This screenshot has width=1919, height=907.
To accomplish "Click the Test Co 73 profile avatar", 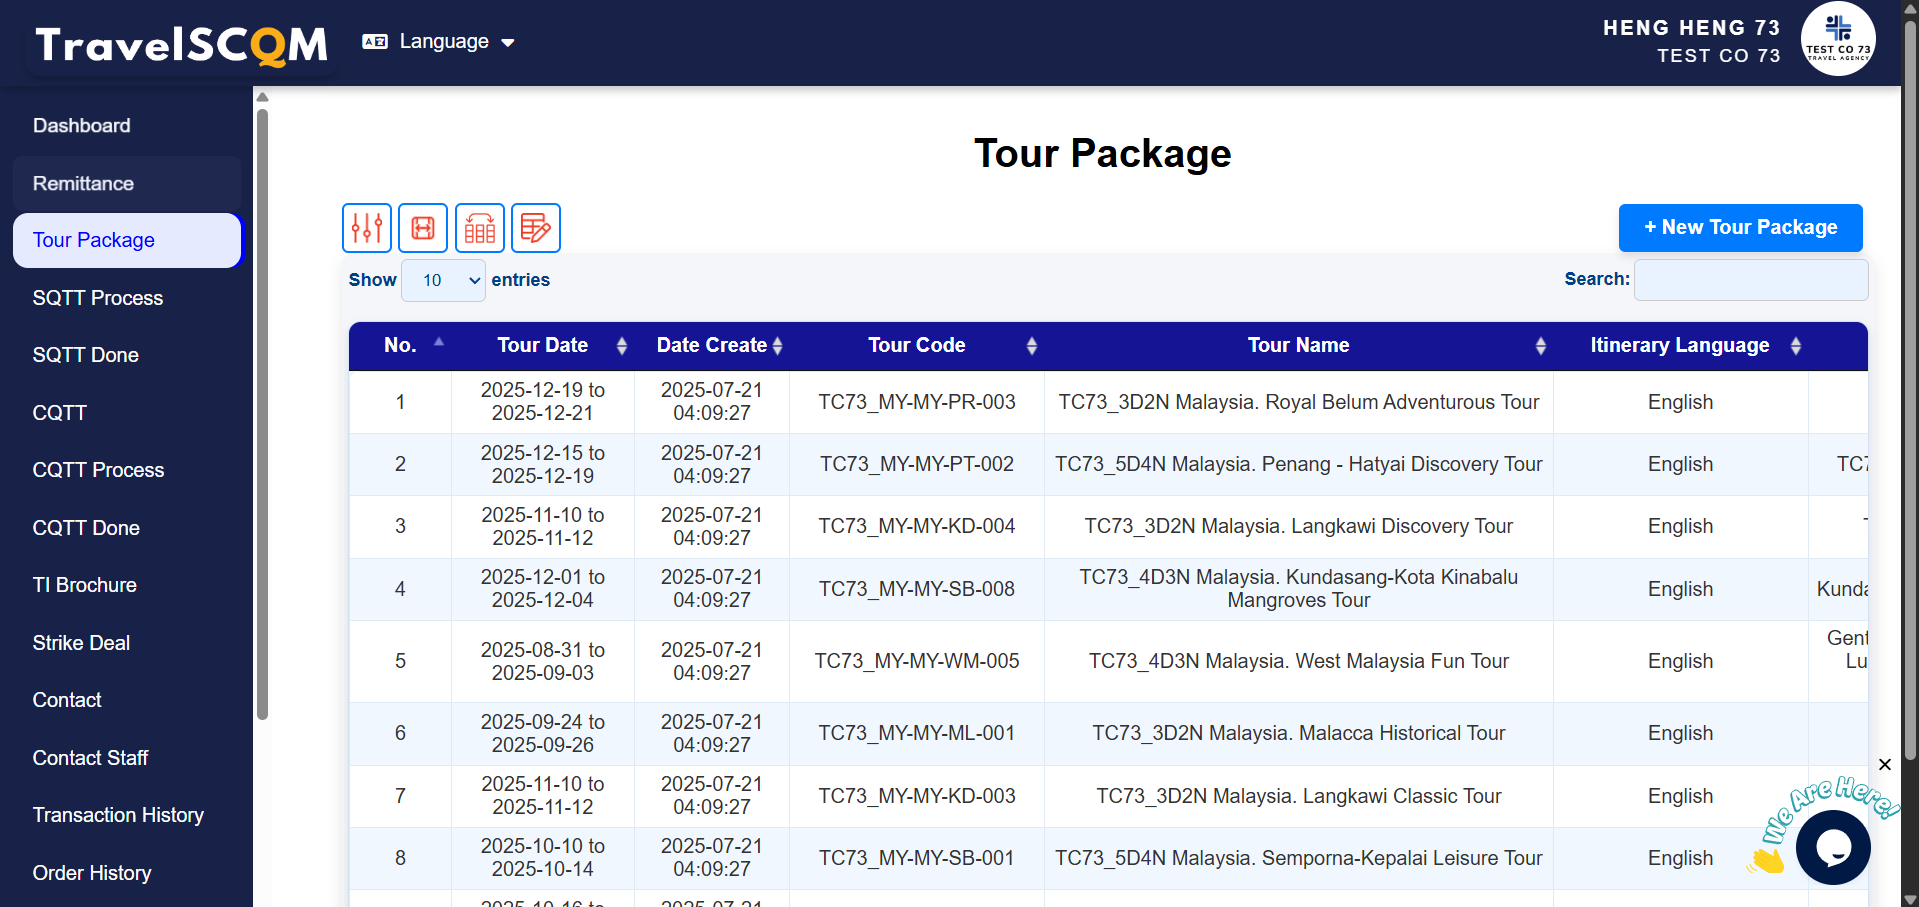I will click(1837, 39).
